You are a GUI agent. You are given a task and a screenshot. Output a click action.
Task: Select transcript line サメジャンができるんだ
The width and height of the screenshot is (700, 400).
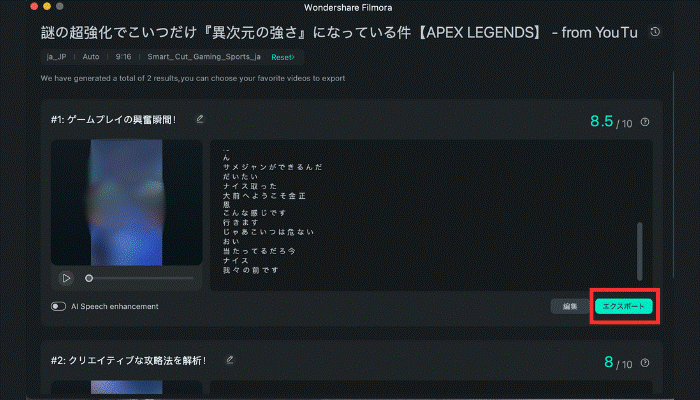pos(272,167)
